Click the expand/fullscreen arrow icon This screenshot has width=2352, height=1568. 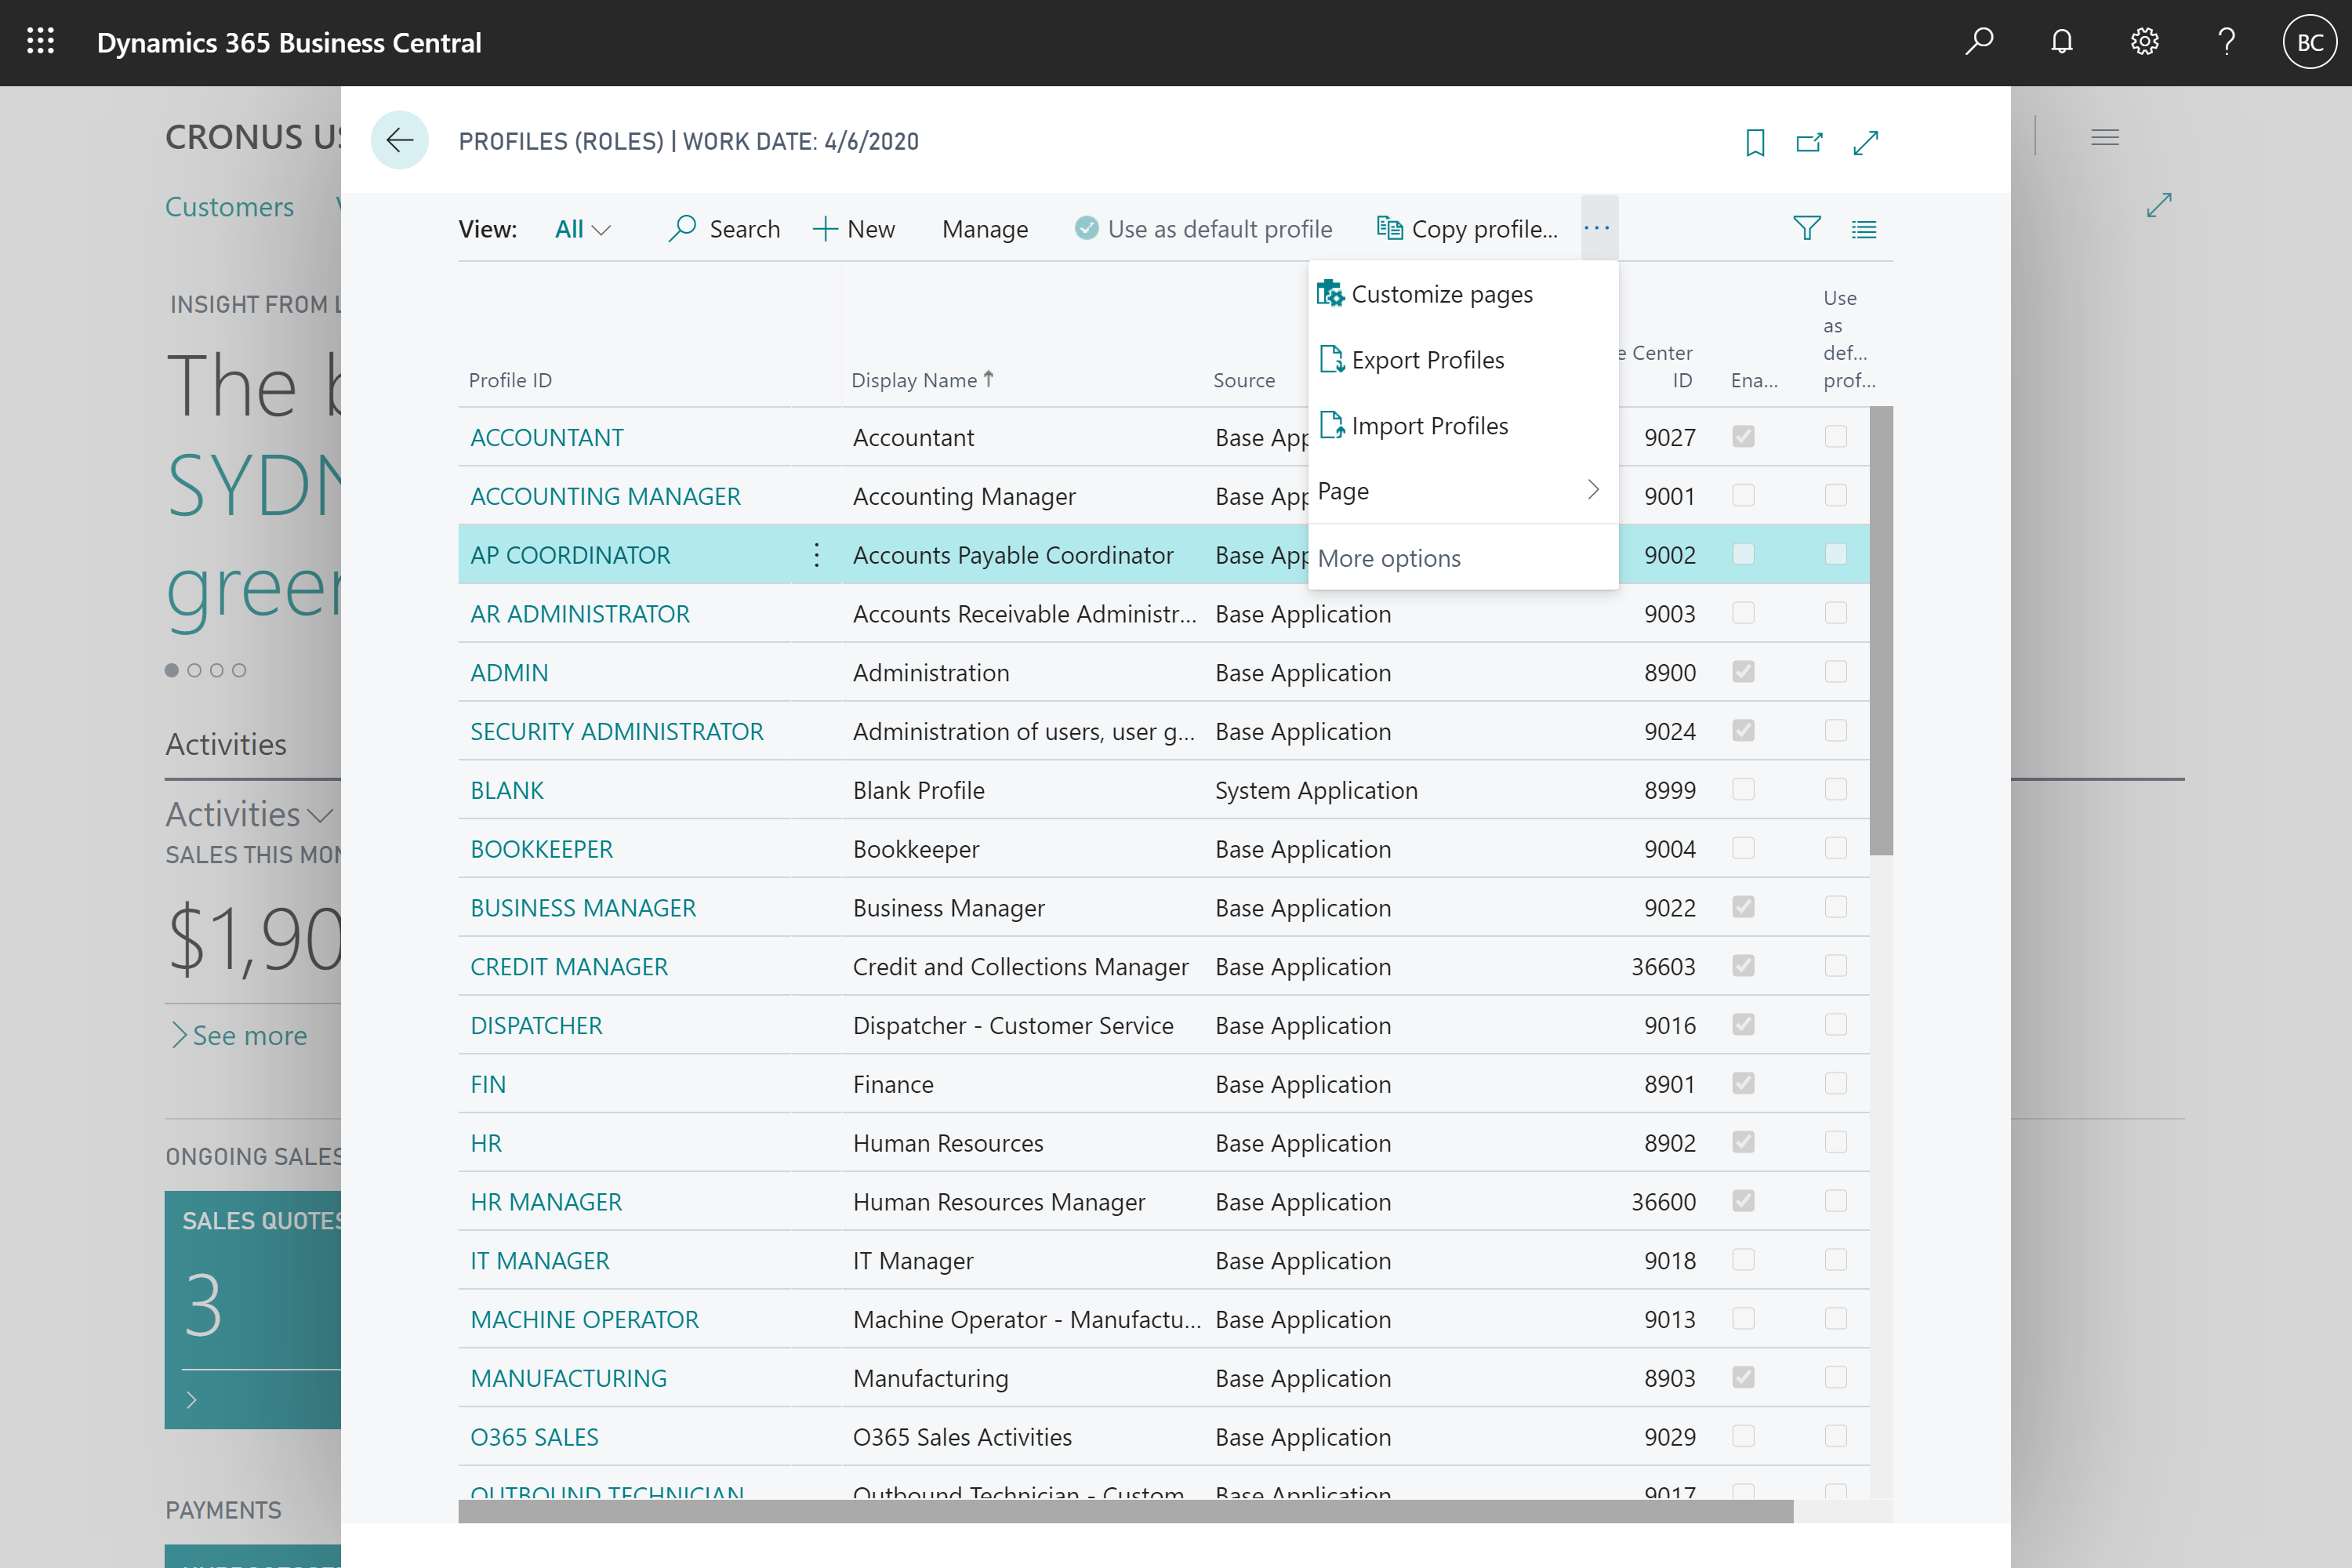coord(1867,140)
